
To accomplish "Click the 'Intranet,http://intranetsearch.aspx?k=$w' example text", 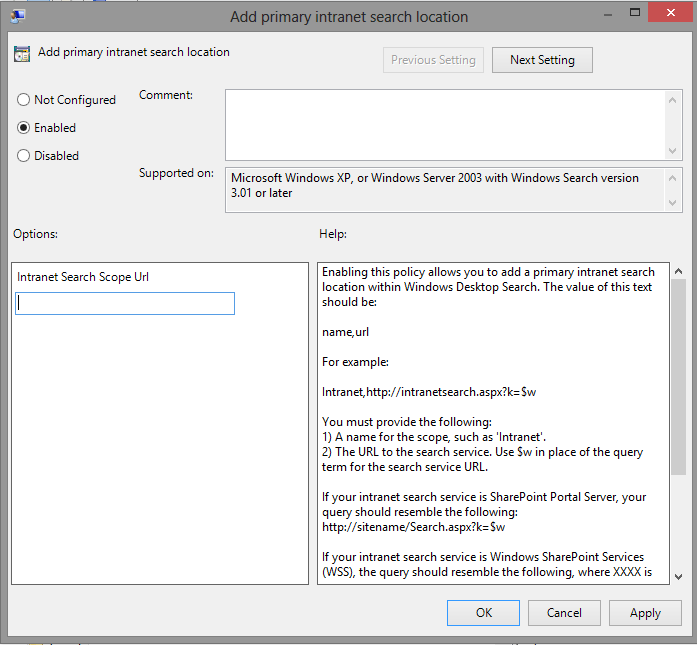I will pyautogui.click(x=429, y=392).
